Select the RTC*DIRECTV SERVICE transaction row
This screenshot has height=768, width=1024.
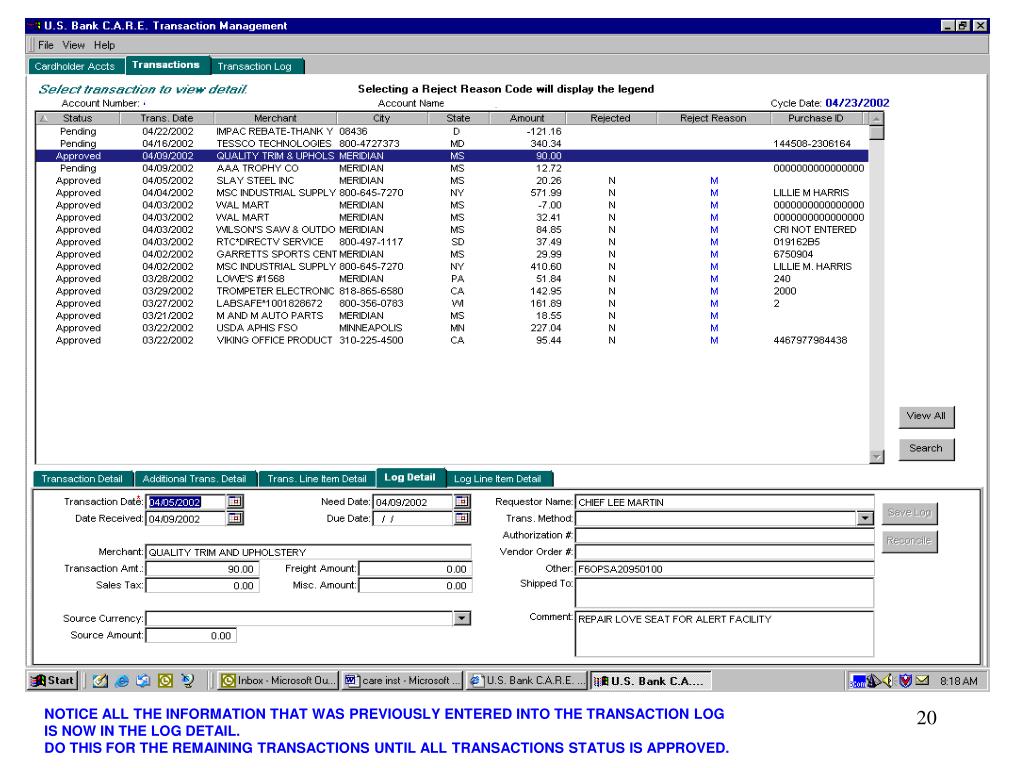tap(452, 242)
